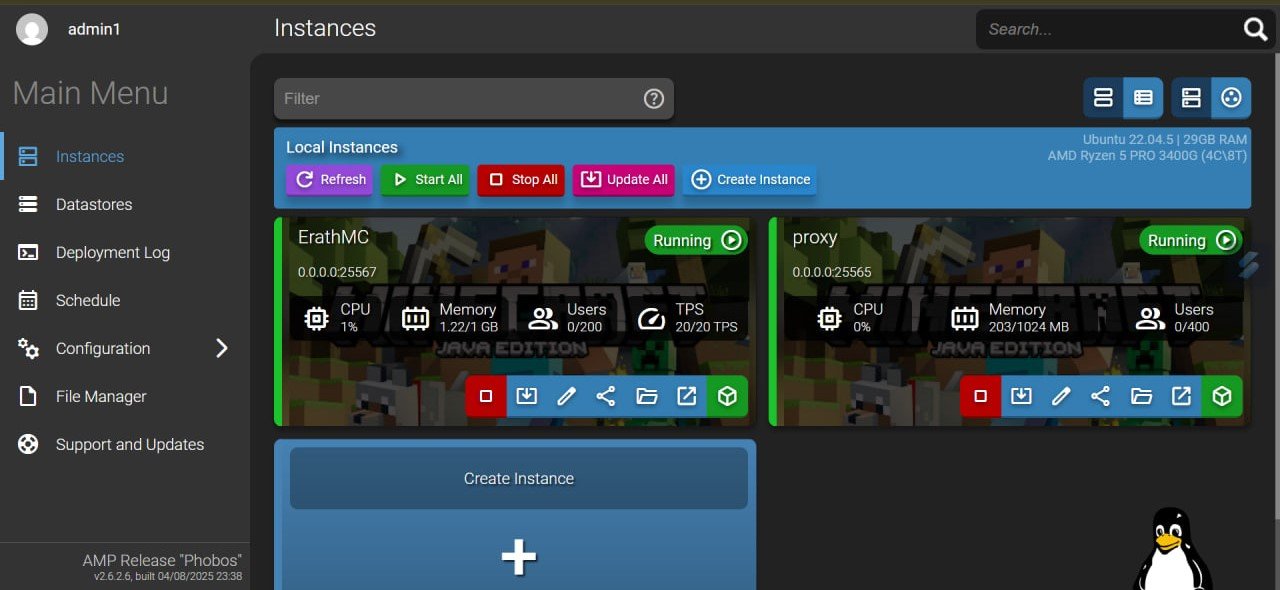Open proxy instance folder icon
The width and height of the screenshot is (1280, 590).
(1141, 396)
